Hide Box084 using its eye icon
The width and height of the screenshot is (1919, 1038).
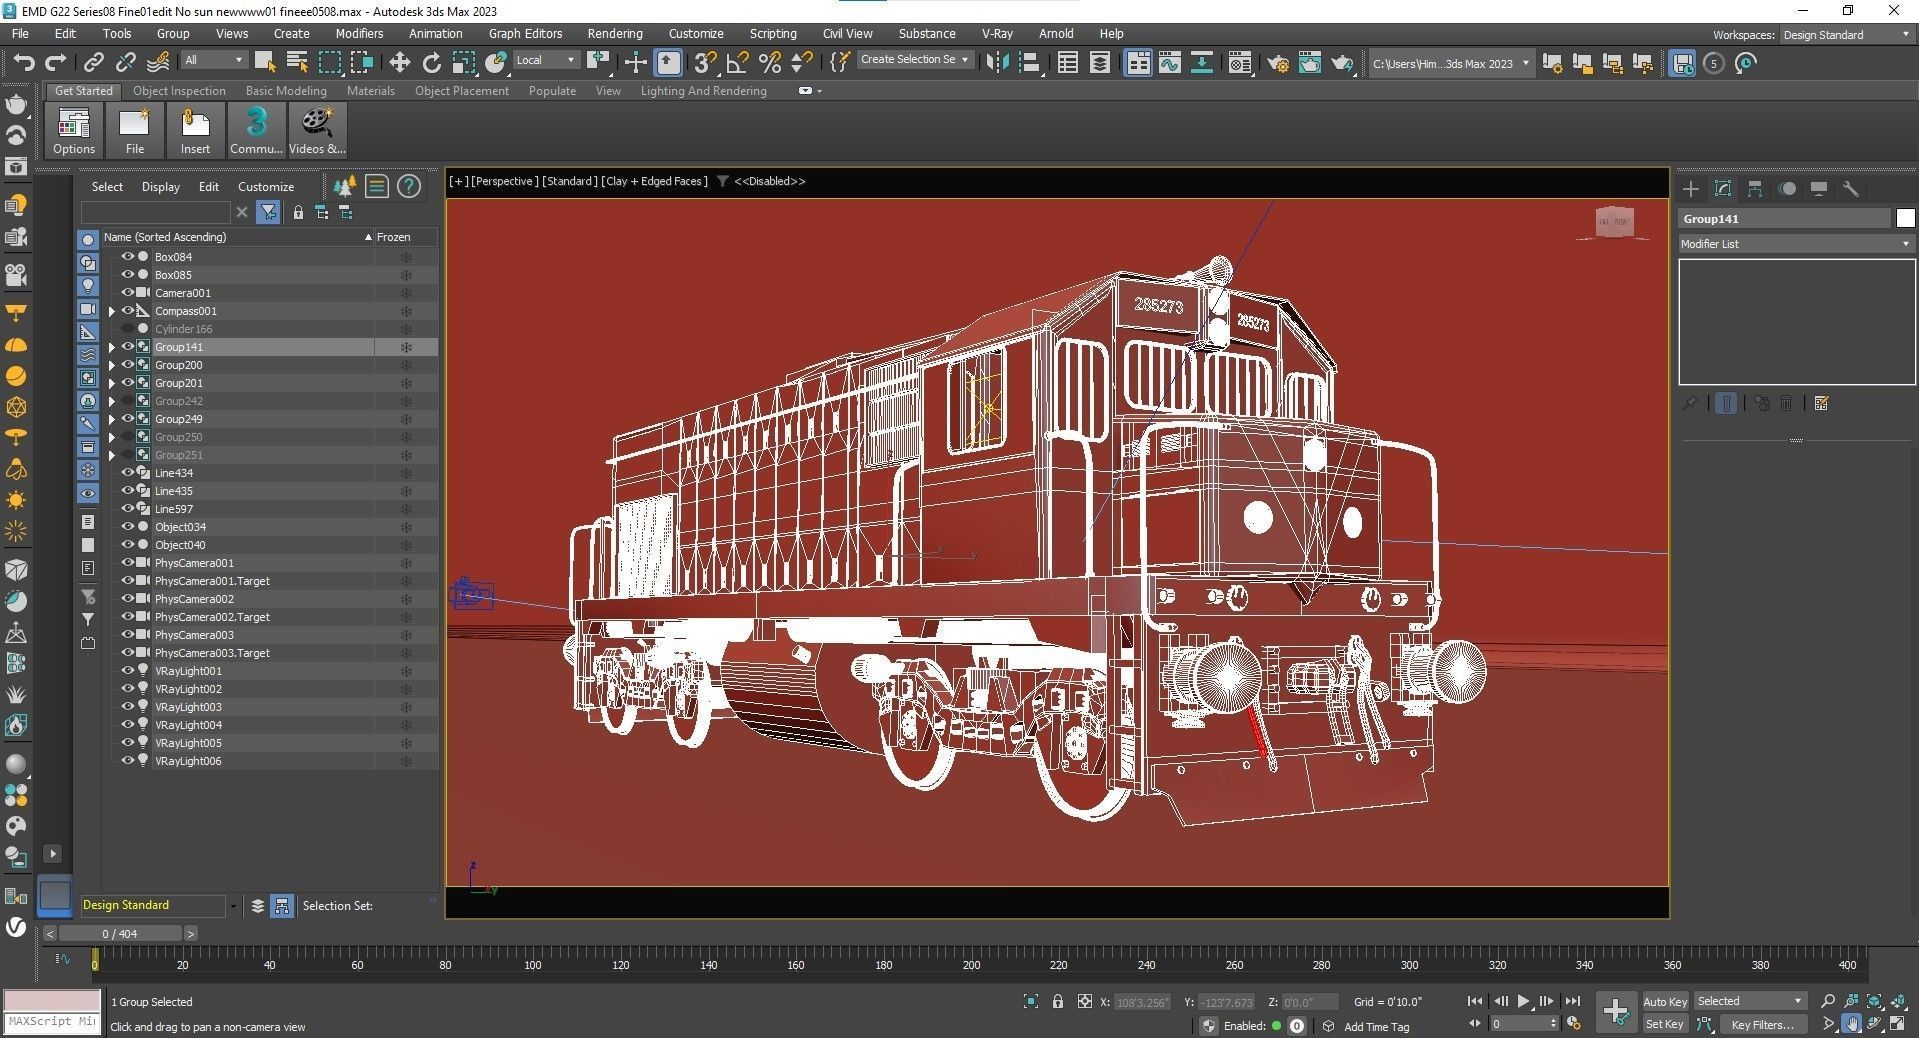(127, 257)
